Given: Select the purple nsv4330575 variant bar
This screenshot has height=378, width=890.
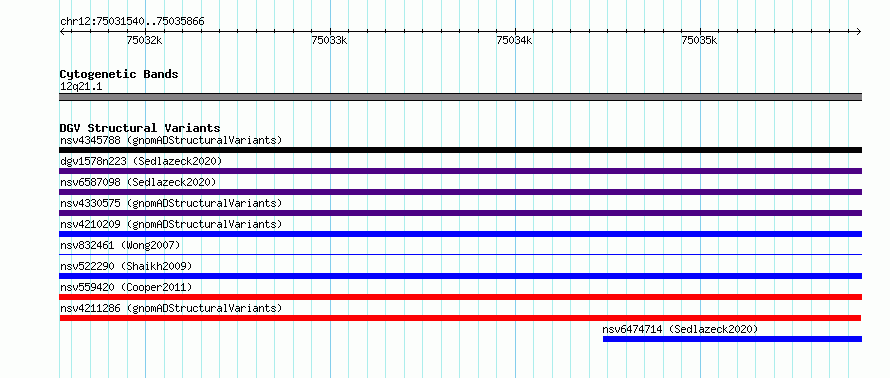Looking at the screenshot, I should [461, 213].
